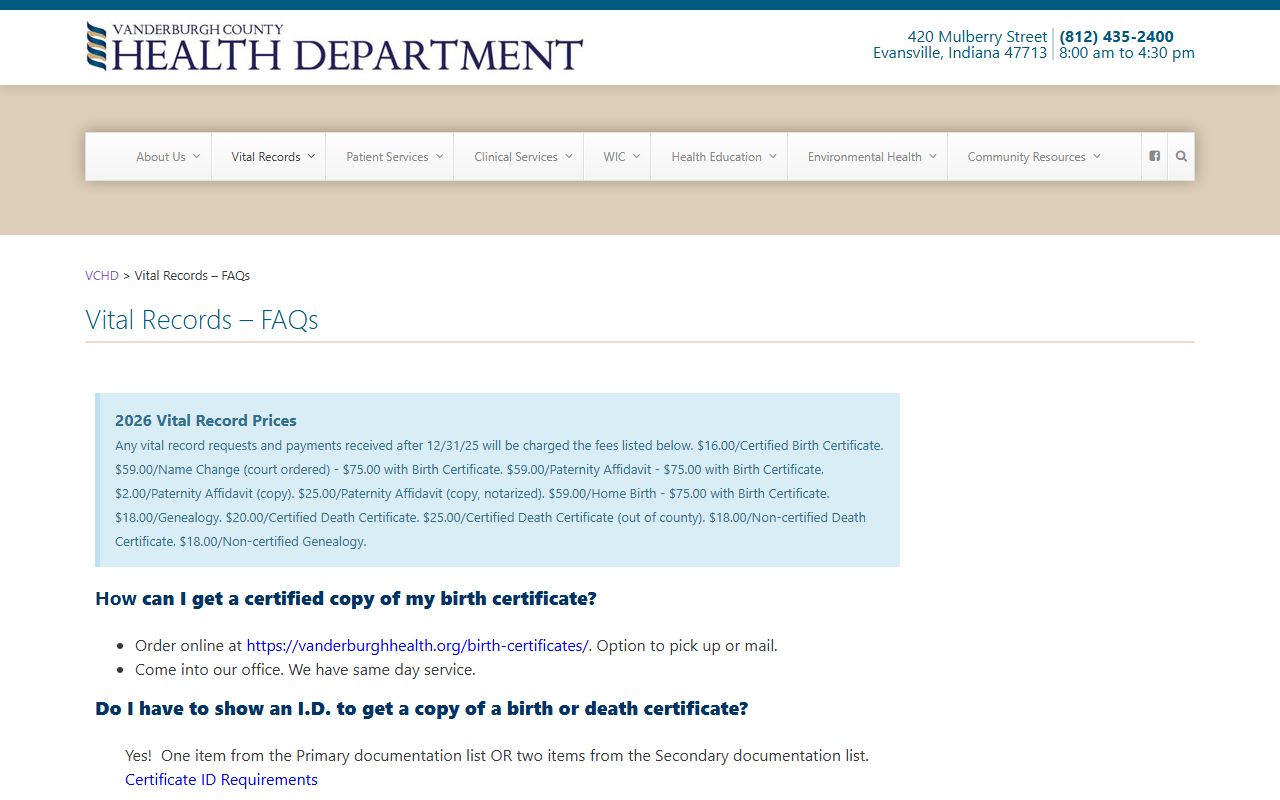Expand the Patient Services dropdown arrow

click(x=439, y=156)
